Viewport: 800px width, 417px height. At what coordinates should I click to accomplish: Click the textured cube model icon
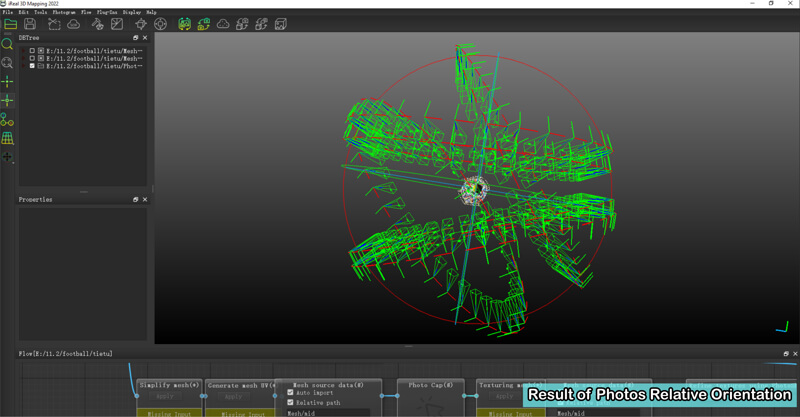280,24
